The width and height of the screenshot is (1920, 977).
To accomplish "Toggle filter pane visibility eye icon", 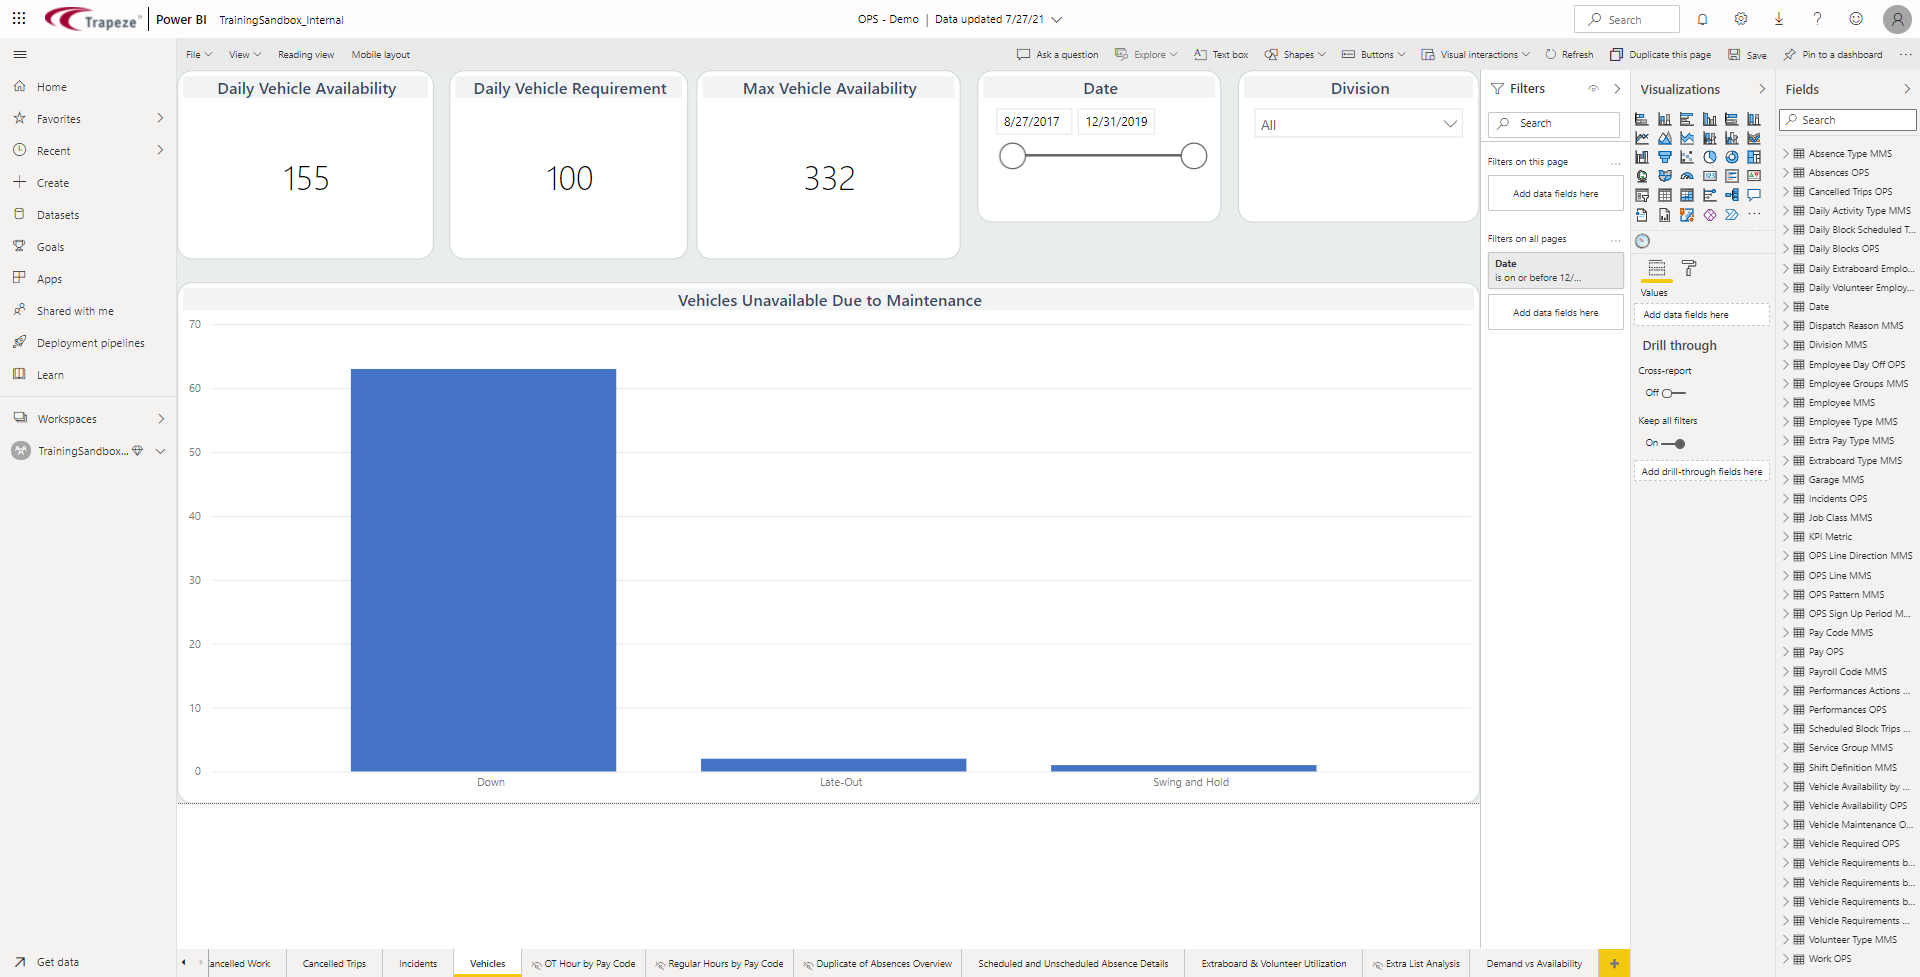I will [x=1594, y=88].
